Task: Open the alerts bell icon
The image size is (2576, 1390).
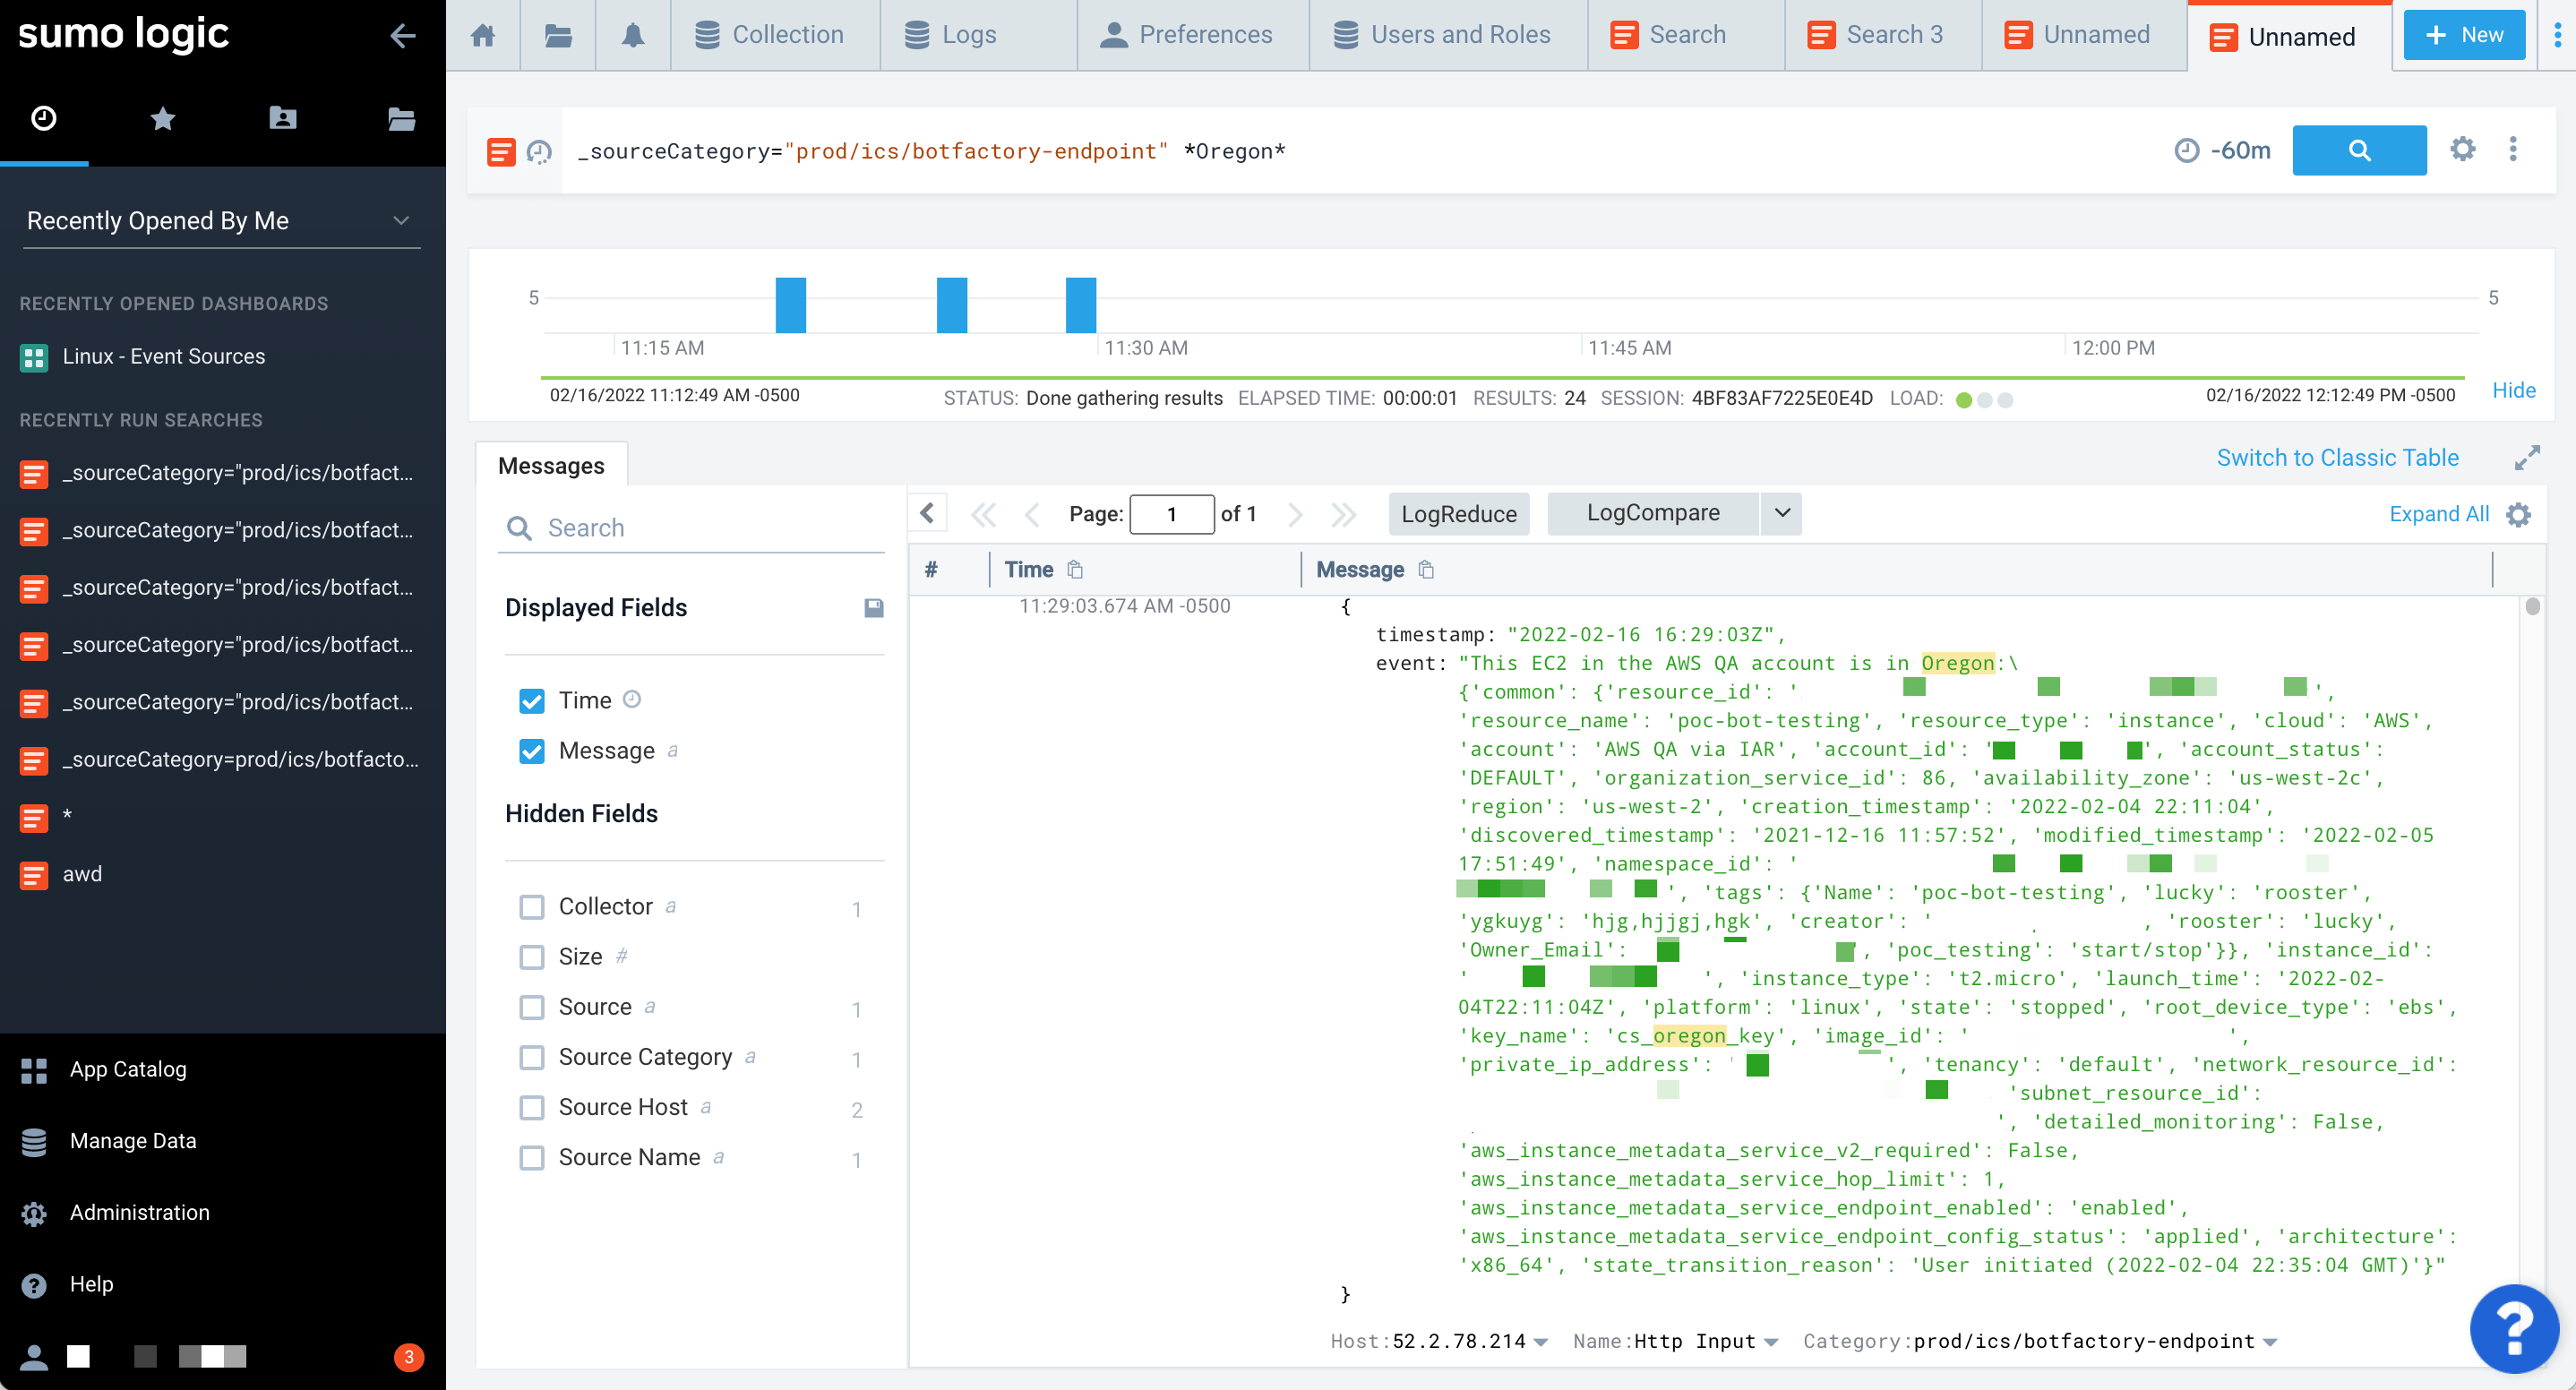Action: tap(632, 35)
